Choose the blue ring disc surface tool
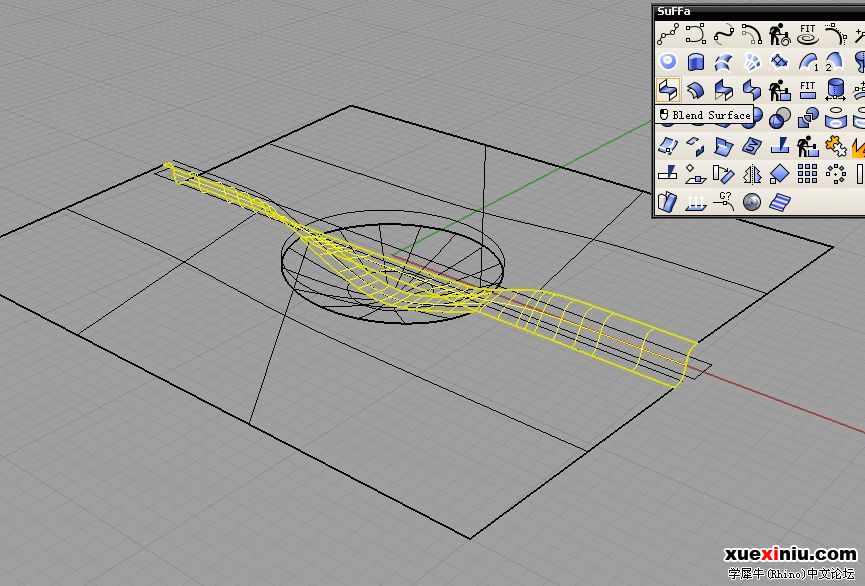865x586 pixels. tap(668, 62)
